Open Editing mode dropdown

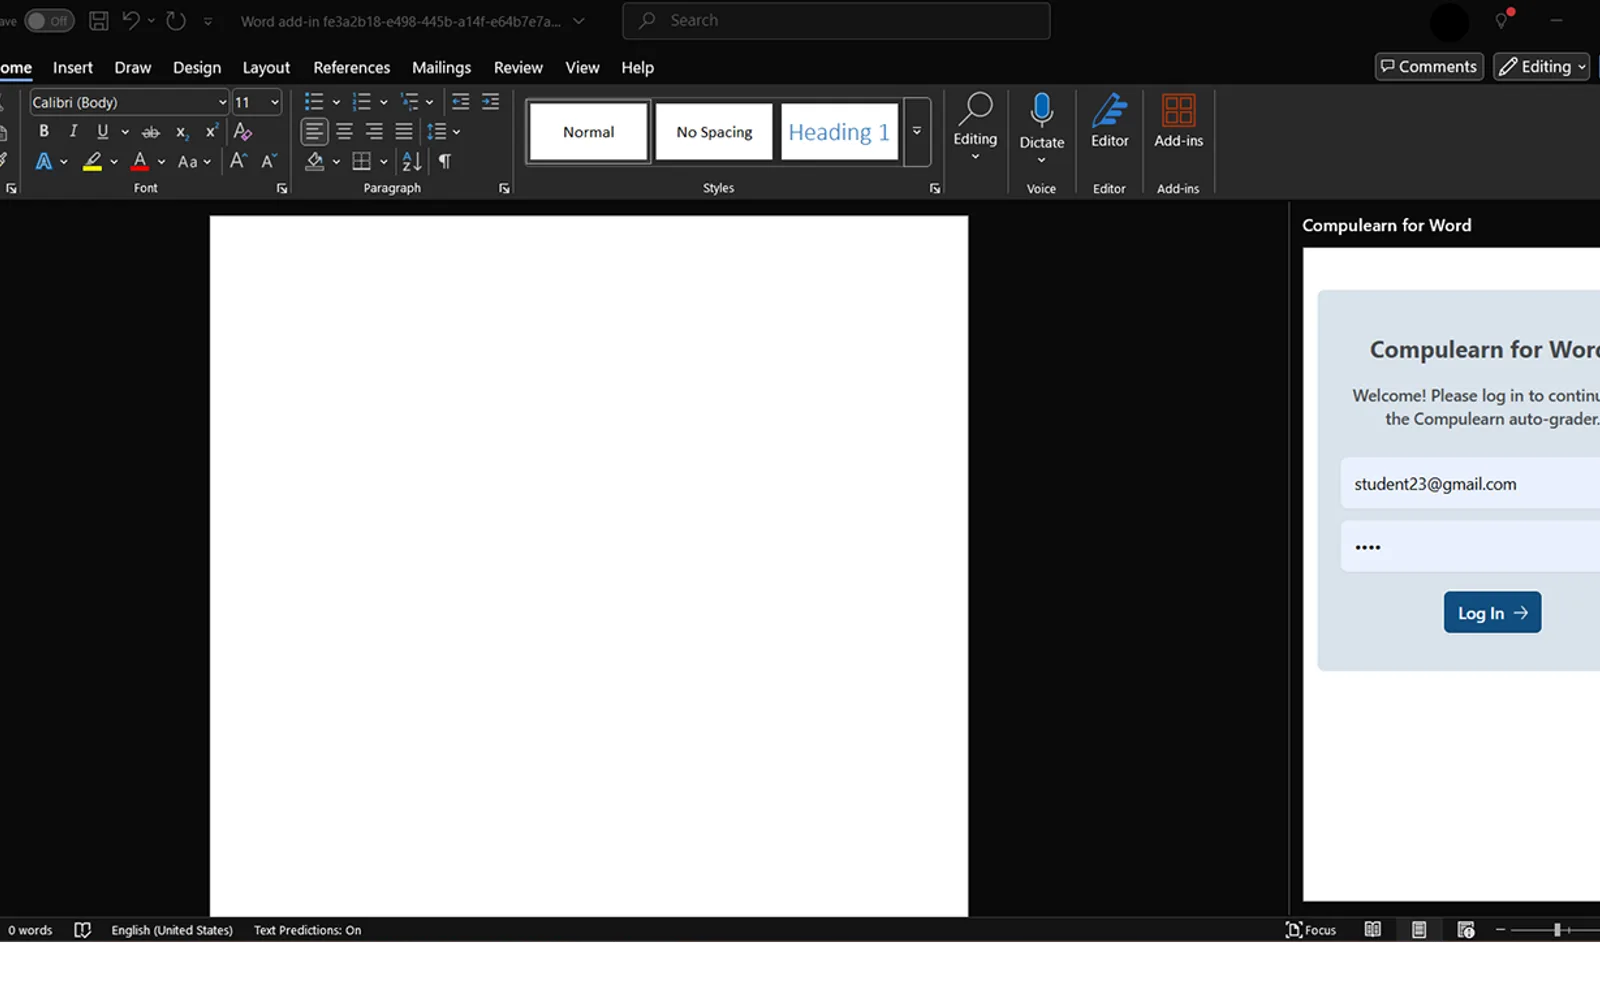click(1541, 66)
